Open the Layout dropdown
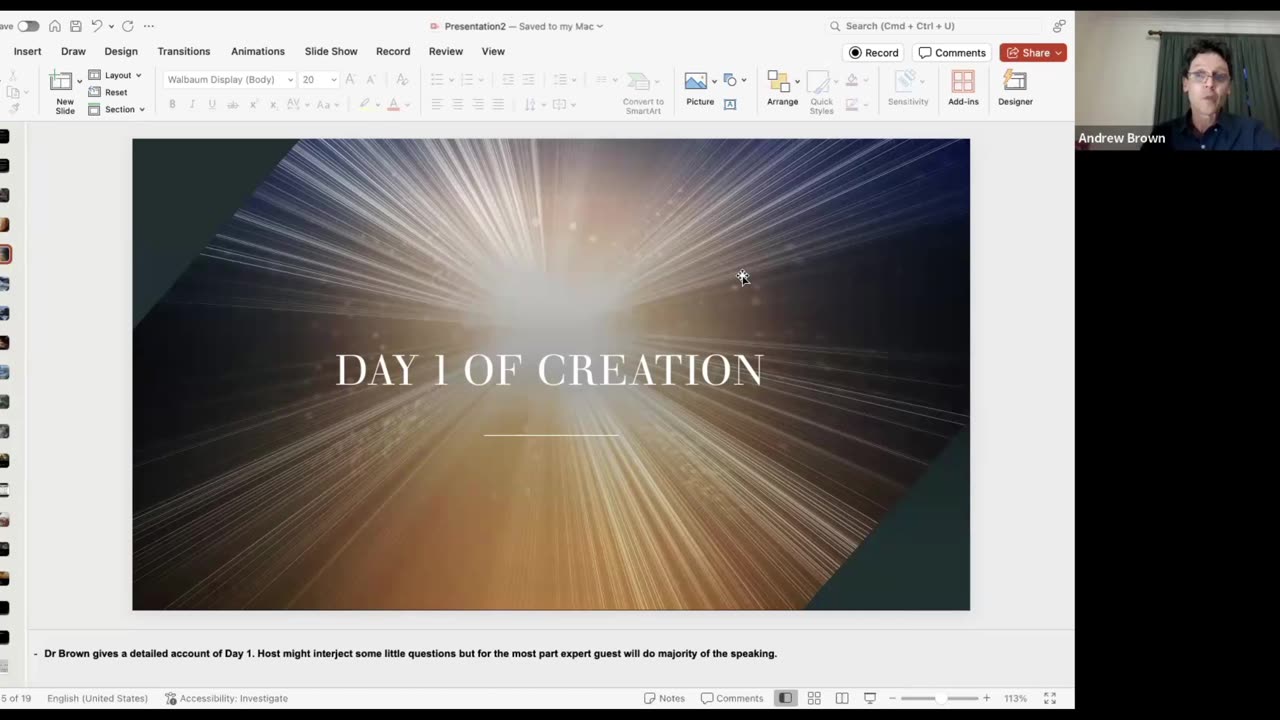The width and height of the screenshot is (1280, 720). (115, 75)
